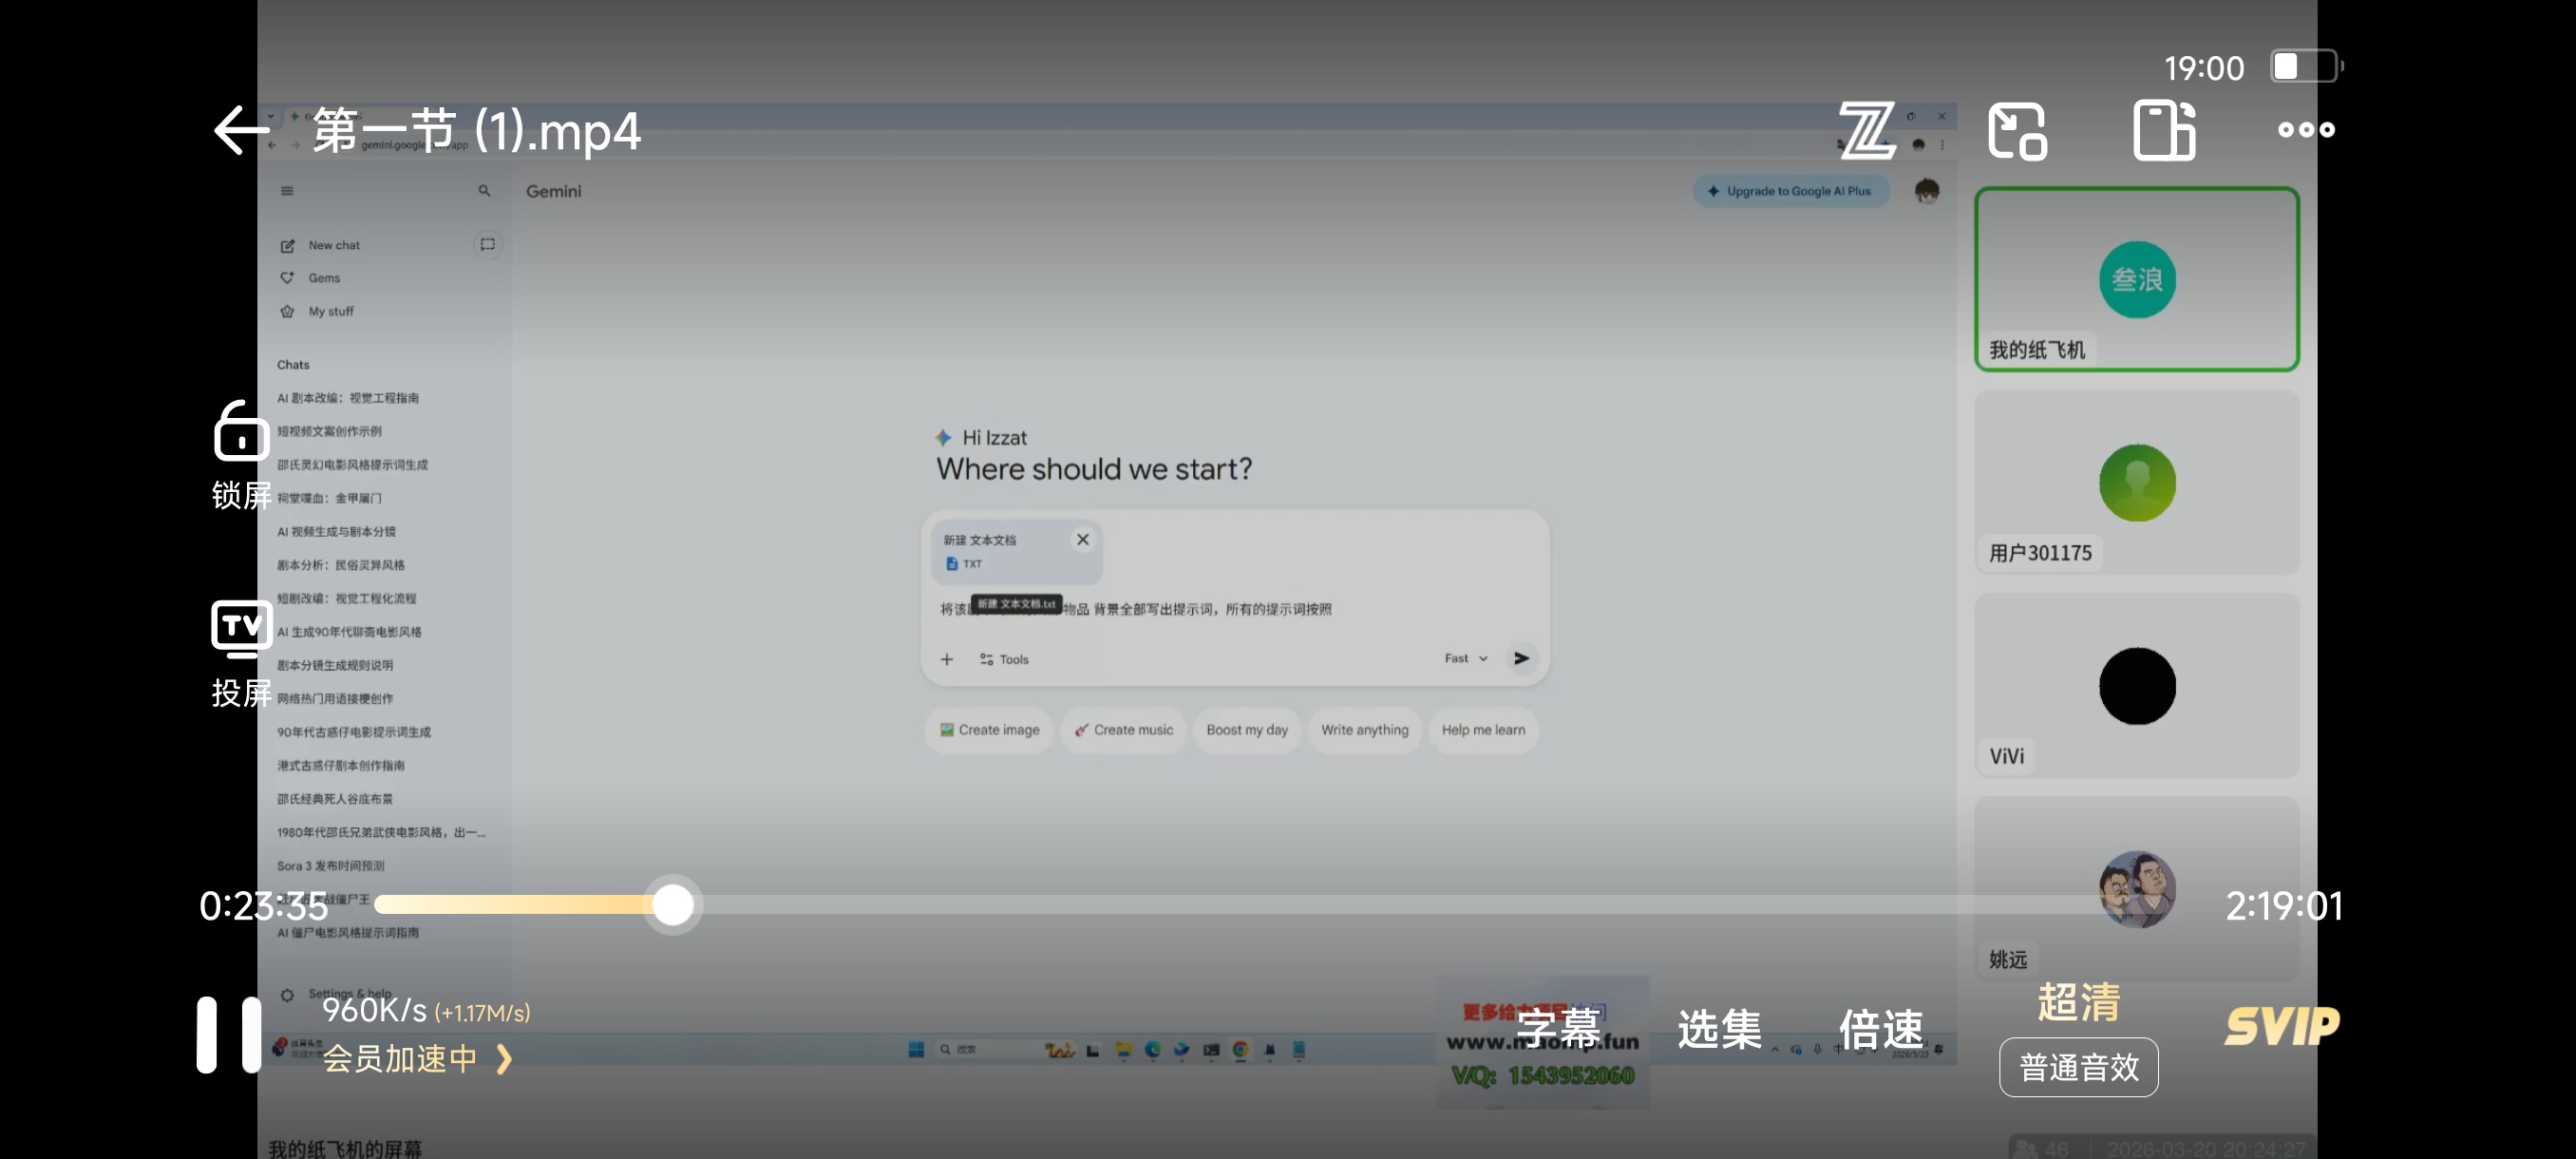Open the chat 'AI 生成90年代聊斋电影风格'

(349, 632)
